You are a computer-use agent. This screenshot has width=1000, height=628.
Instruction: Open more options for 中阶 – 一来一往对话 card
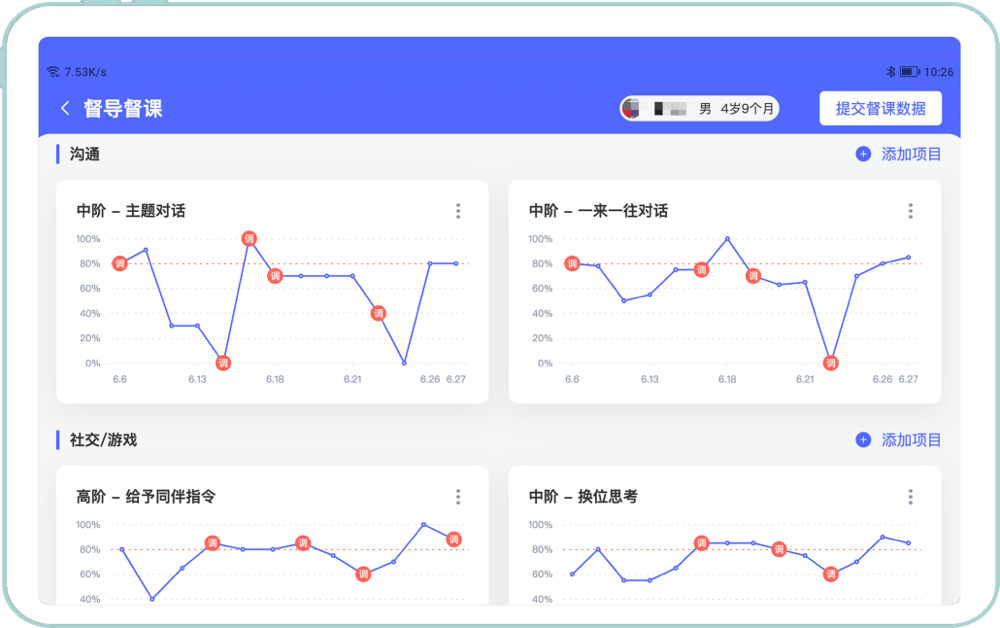(x=910, y=211)
